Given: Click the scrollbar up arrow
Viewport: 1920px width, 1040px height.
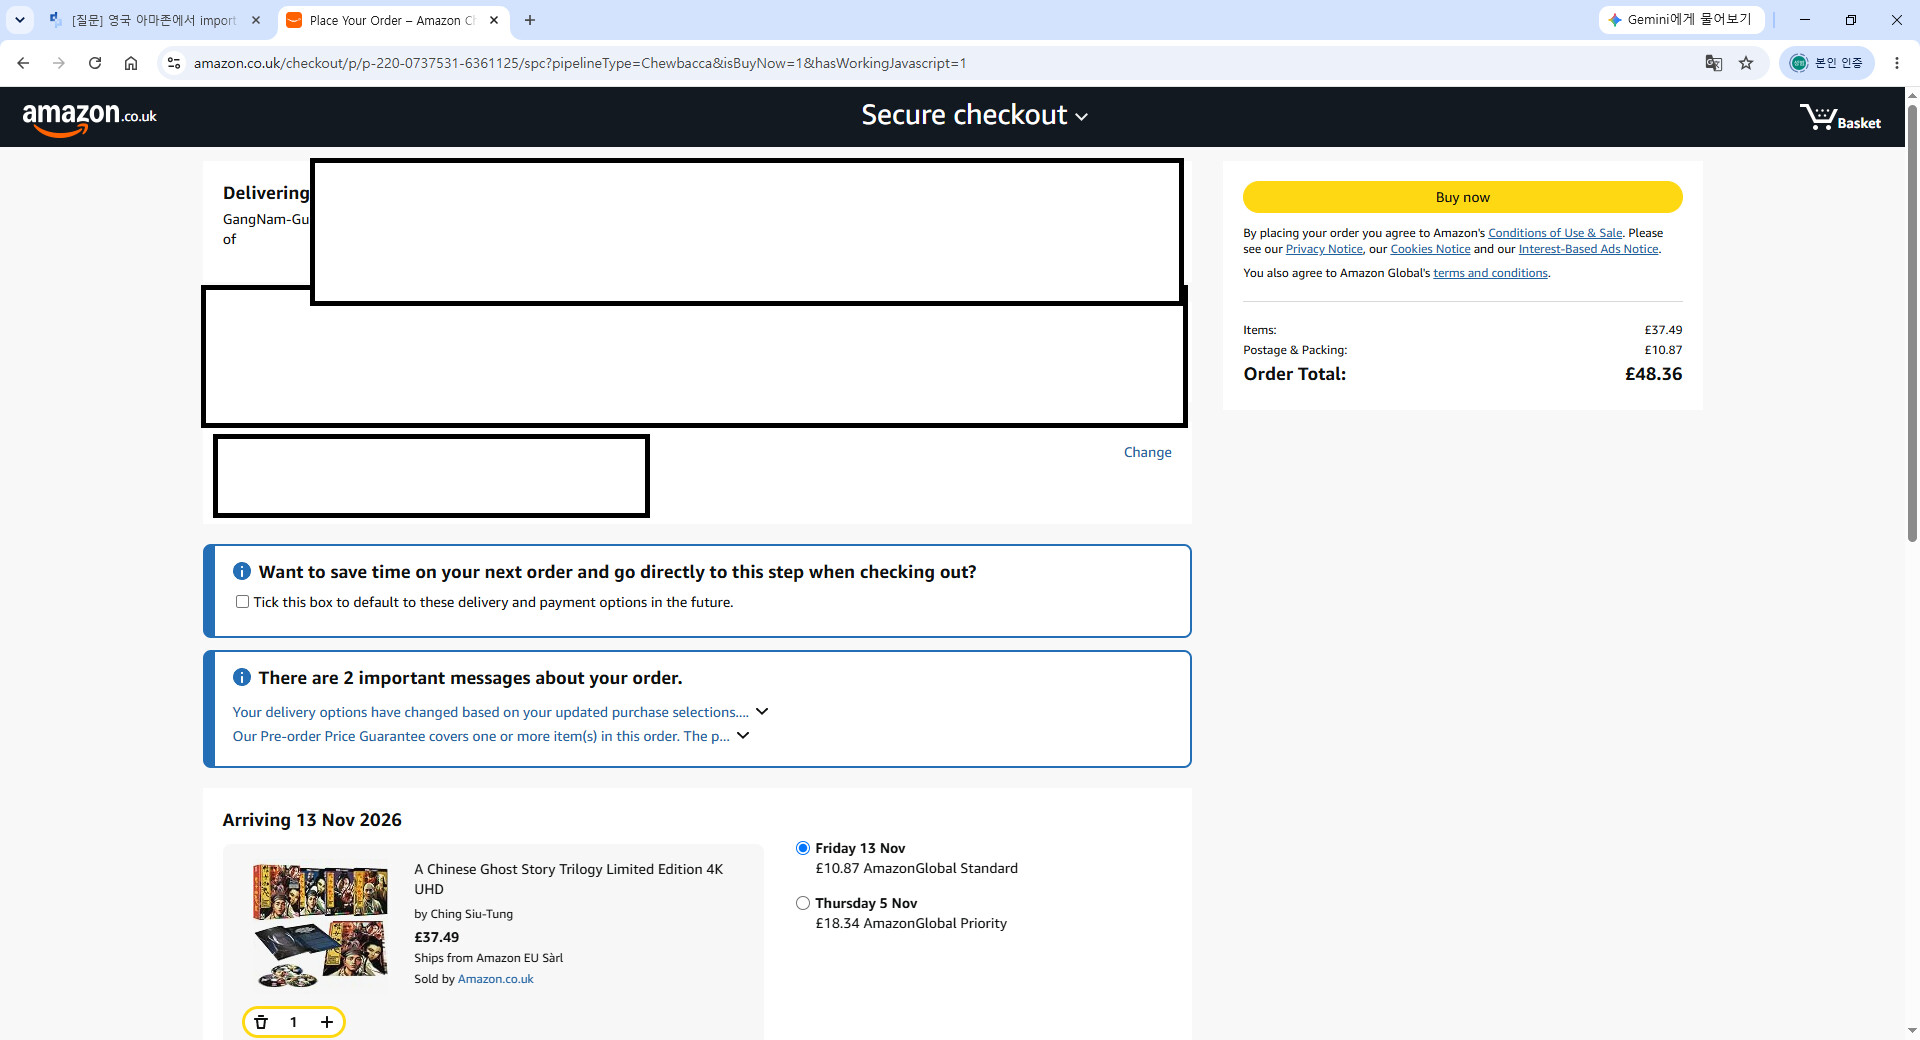Looking at the screenshot, I should pyautogui.click(x=1912, y=95).
